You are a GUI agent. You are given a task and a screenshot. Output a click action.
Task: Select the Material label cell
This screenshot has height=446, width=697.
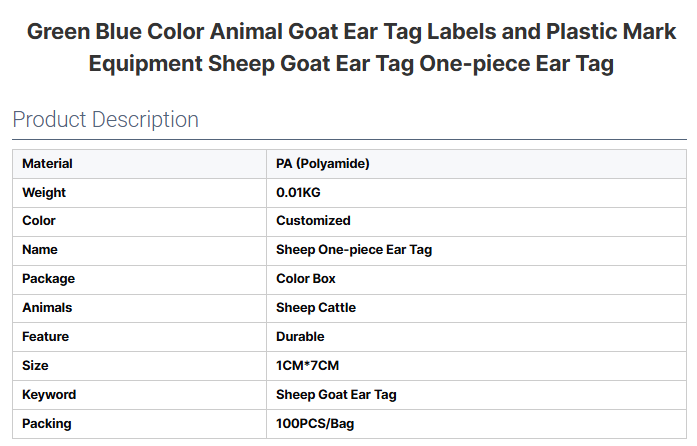[47, 163]
